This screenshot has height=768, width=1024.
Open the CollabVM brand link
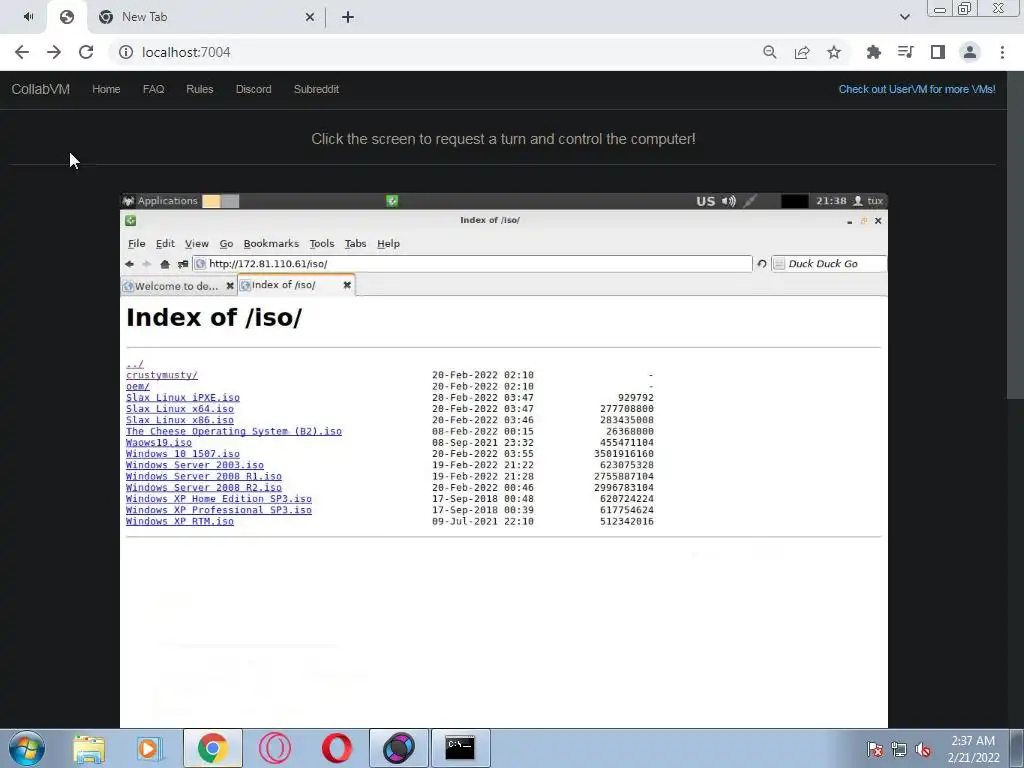(40, 89)
